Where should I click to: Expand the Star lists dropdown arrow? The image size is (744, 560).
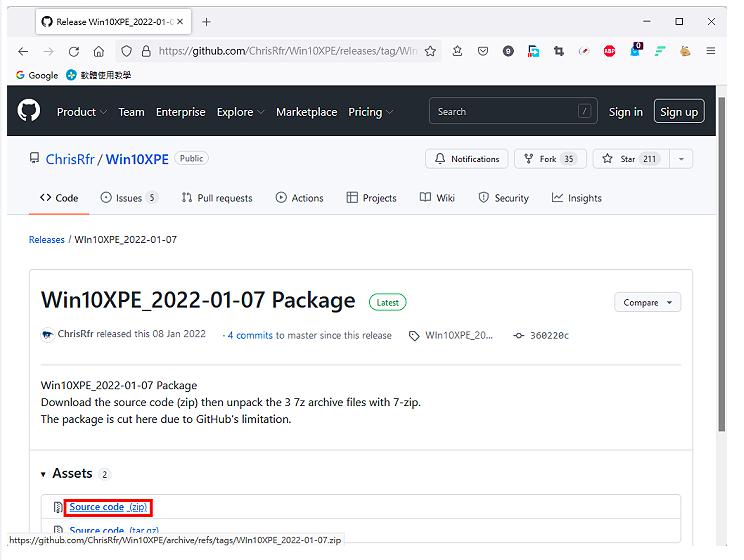(x=680, y=159)
